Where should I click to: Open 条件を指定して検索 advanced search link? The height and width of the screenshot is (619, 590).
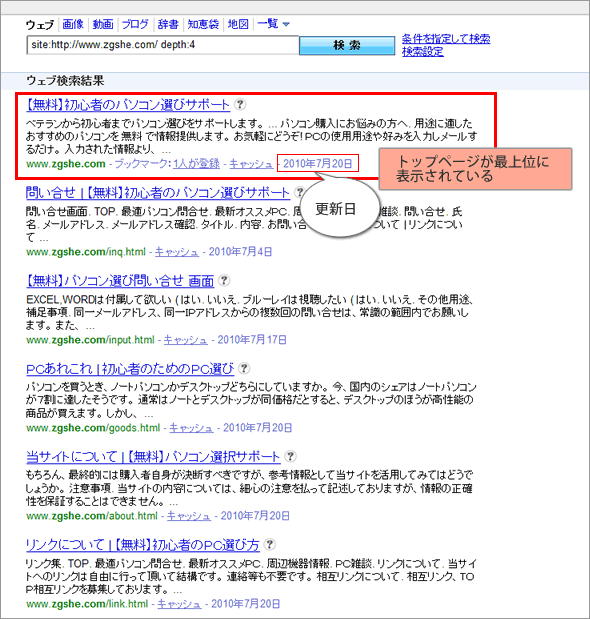(446, 39)
